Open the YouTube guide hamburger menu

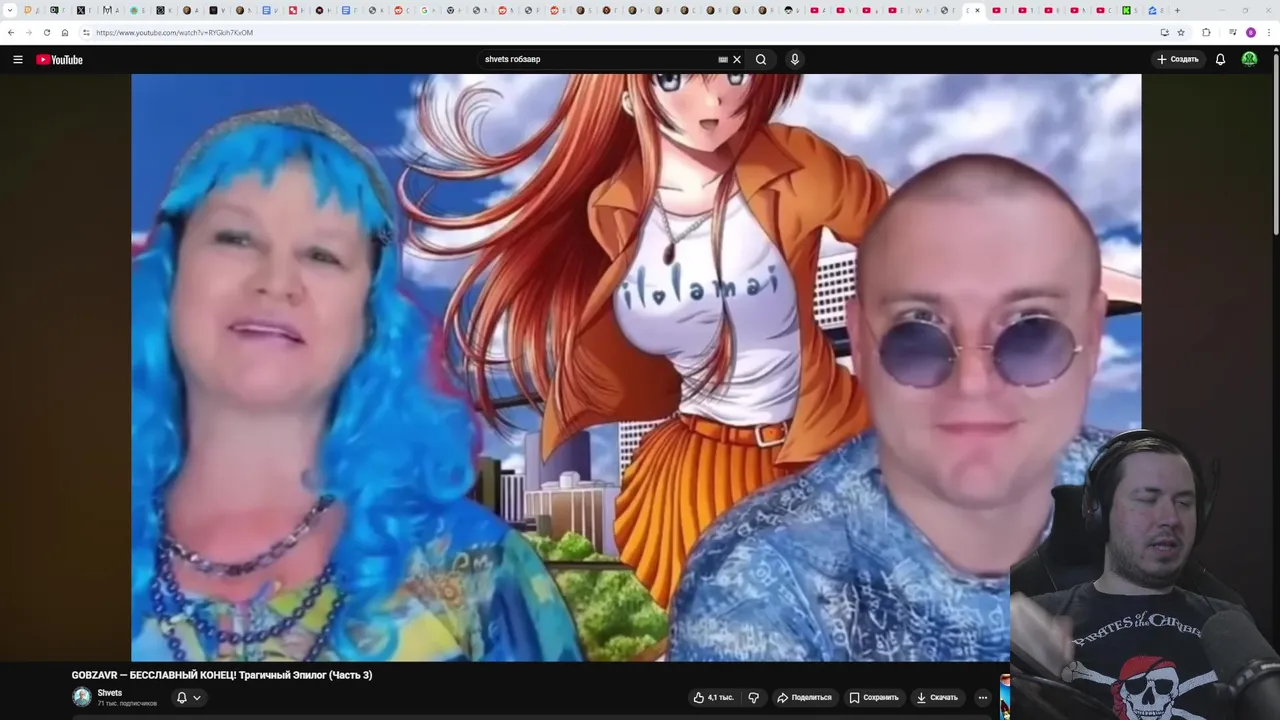(17, 59)
